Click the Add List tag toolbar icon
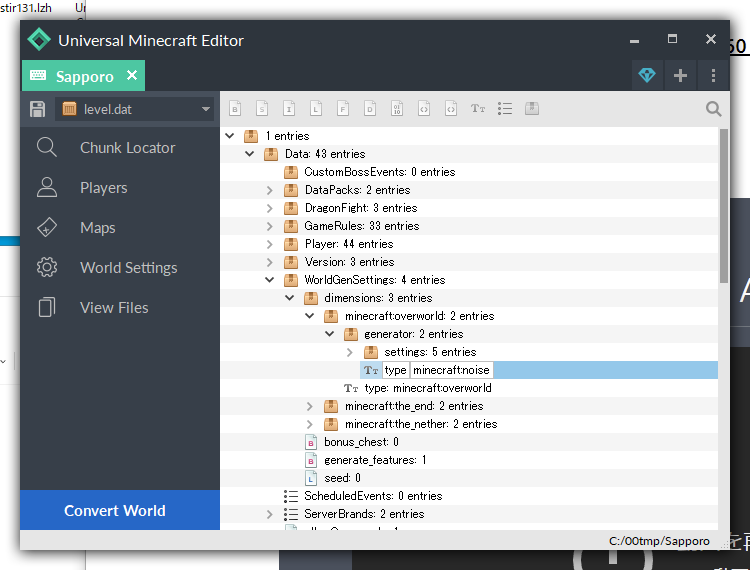Image resolution: width=750 pixels, height=570 pixels. click(505, 108)
